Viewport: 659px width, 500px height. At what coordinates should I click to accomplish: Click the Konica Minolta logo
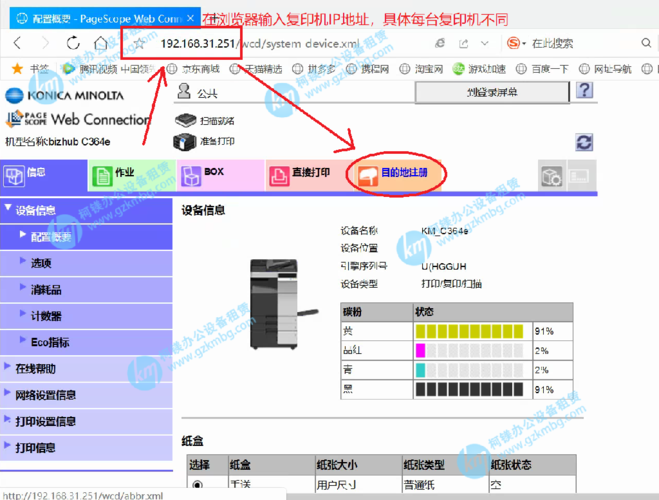[x=64, y=95]
